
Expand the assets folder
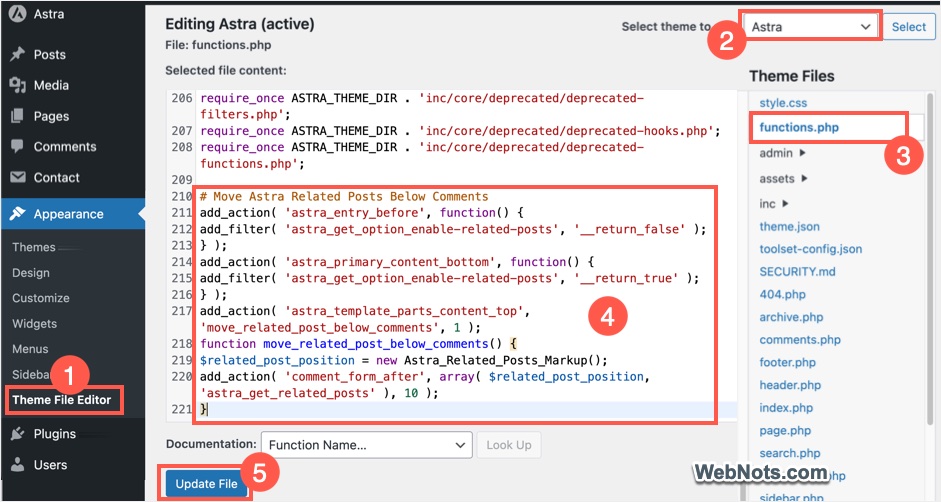point(783,178)
